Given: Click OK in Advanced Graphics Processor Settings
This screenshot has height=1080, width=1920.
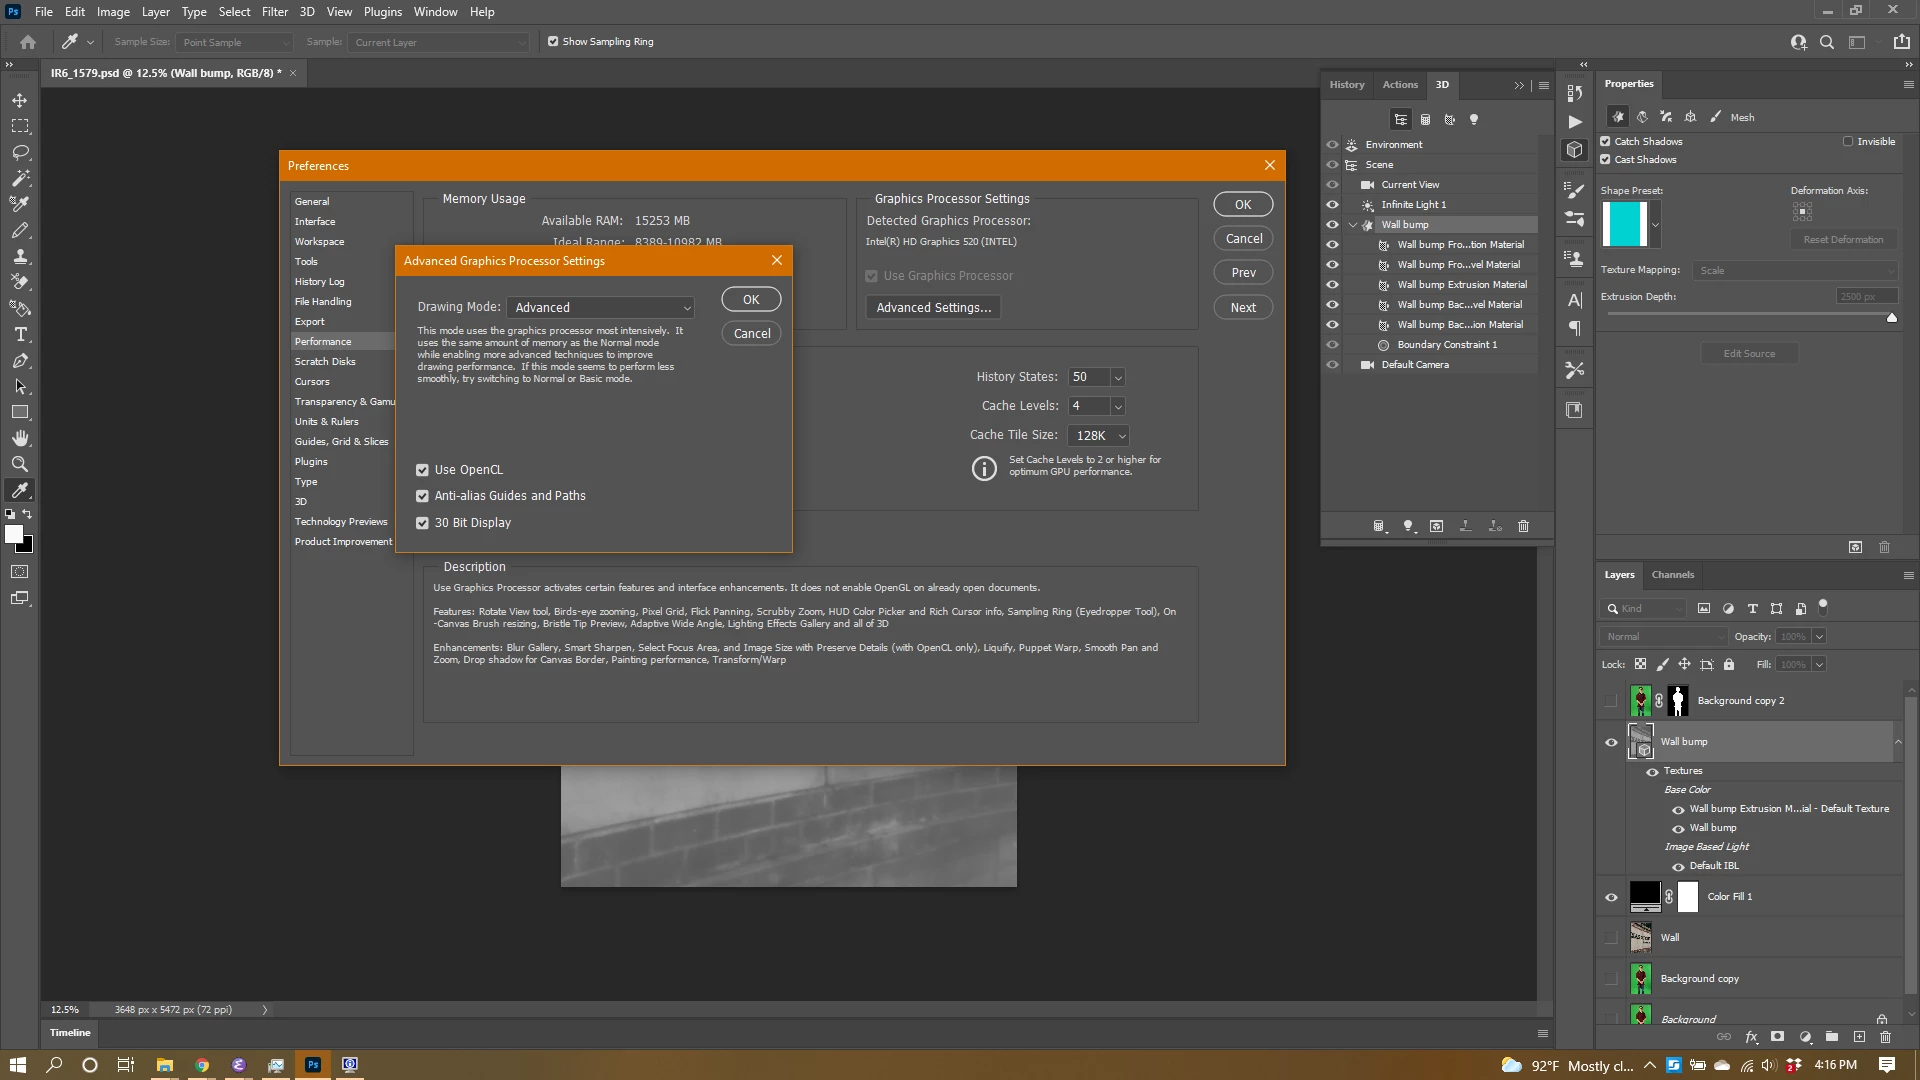Looking at the screenshot, I should point(750,300).
